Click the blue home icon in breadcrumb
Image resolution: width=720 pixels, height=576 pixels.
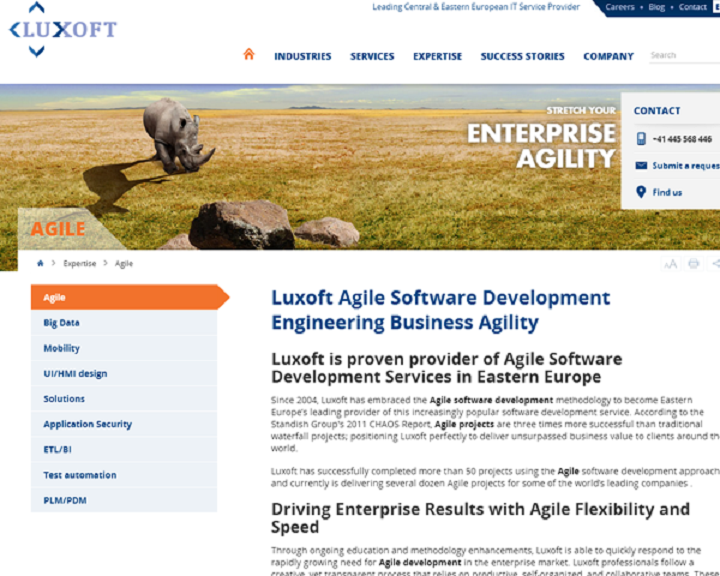pos(40,263)
